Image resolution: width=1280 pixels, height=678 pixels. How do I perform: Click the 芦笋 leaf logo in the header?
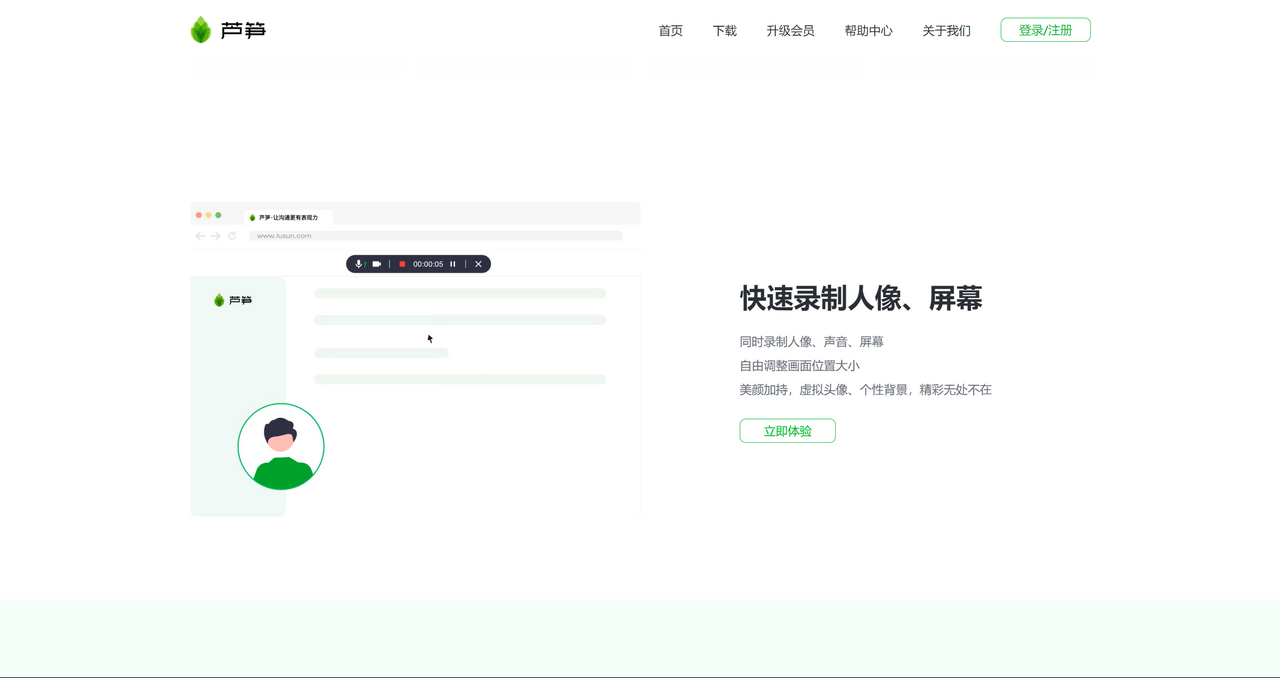pyautogui.click(x=199, y=29)
